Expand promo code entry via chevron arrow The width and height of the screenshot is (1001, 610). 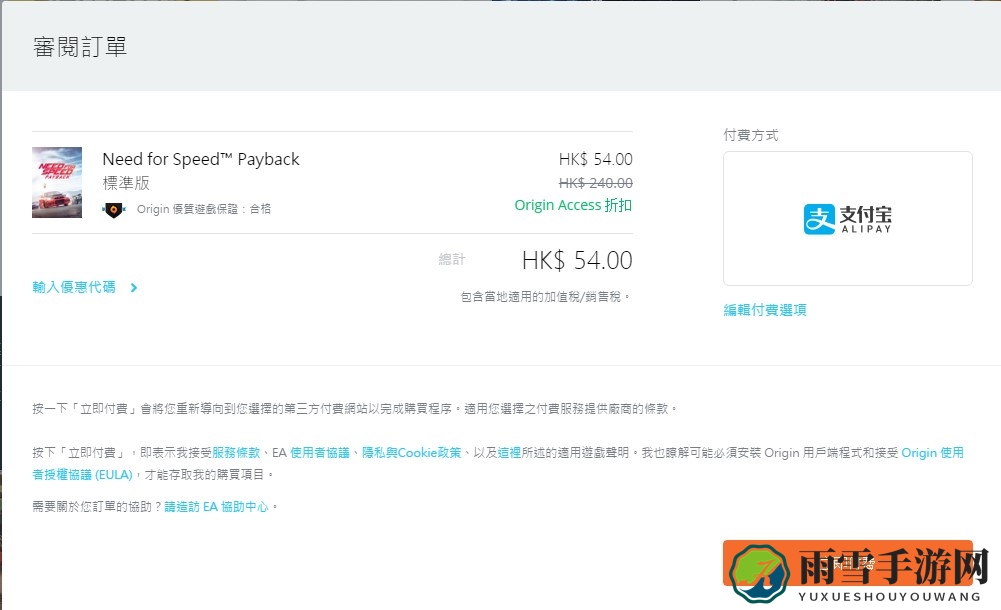pyautogui.click(x=133, y=288)
